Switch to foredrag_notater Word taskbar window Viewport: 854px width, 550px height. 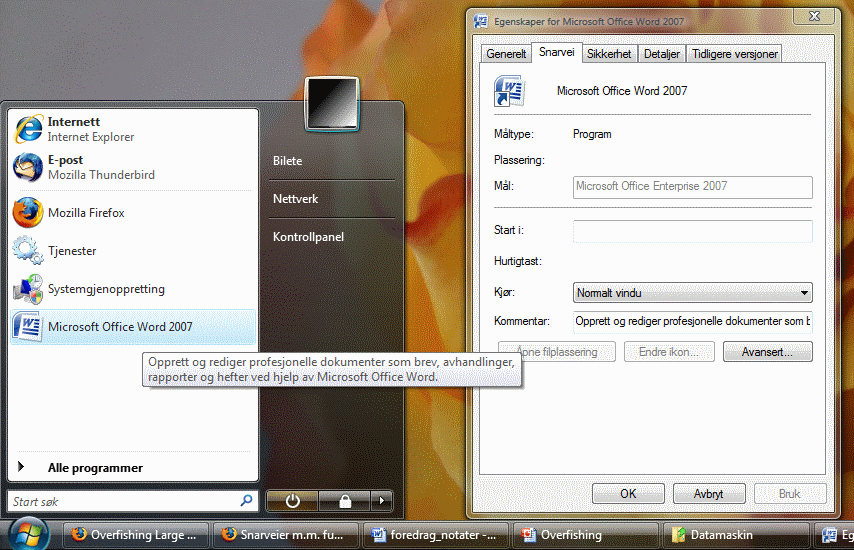[x=436, y=535]
